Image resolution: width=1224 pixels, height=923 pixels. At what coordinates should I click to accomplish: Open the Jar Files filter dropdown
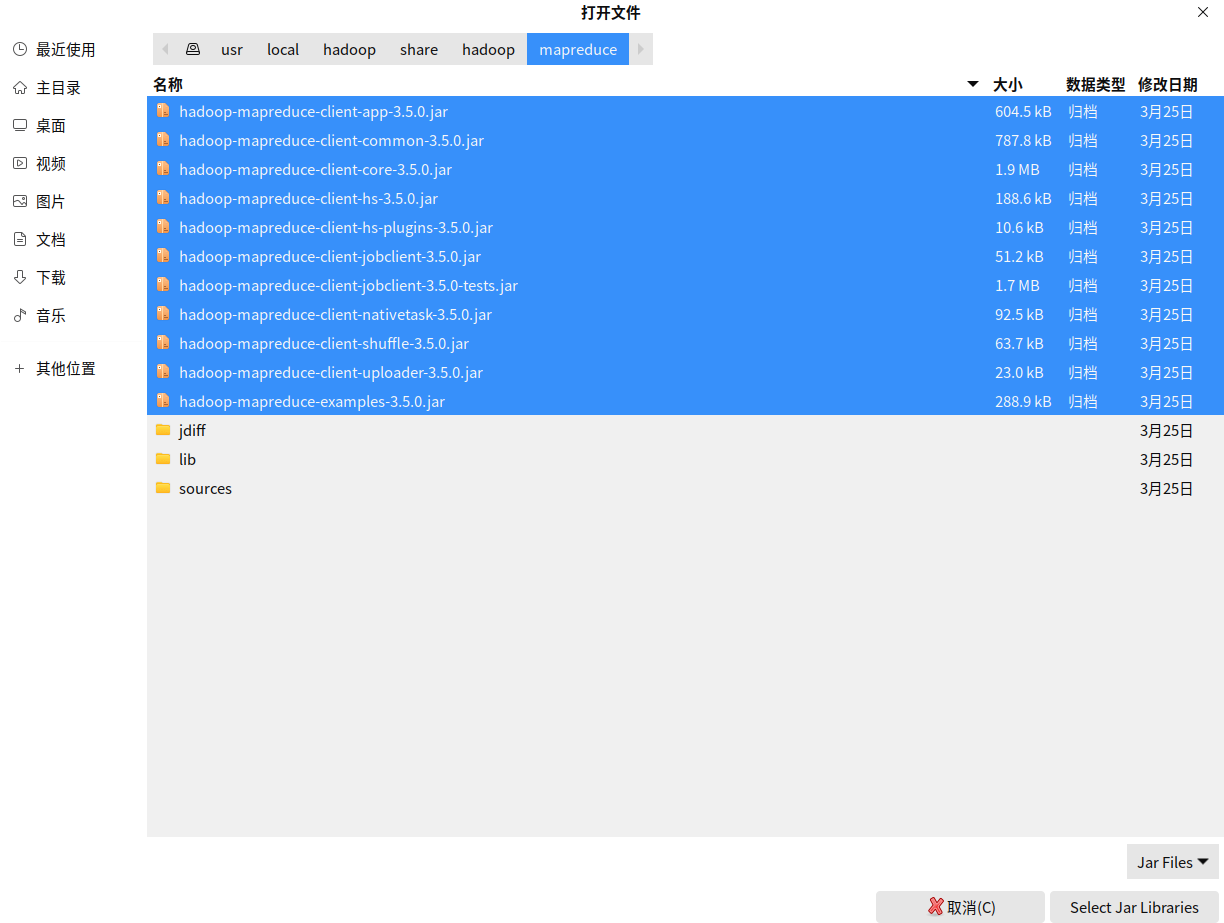pyautogui.click(x=1173, y=862)
